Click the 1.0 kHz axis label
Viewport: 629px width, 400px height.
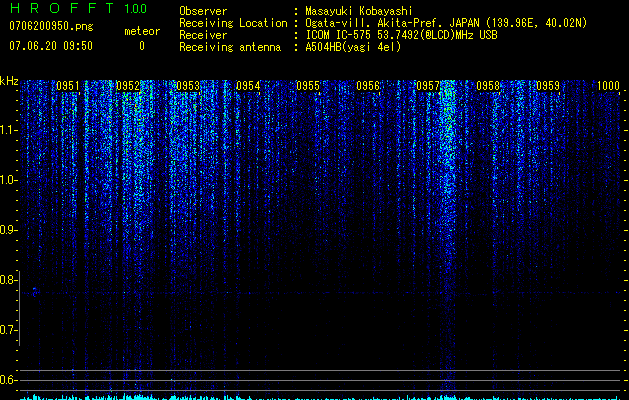click(8, 180)
